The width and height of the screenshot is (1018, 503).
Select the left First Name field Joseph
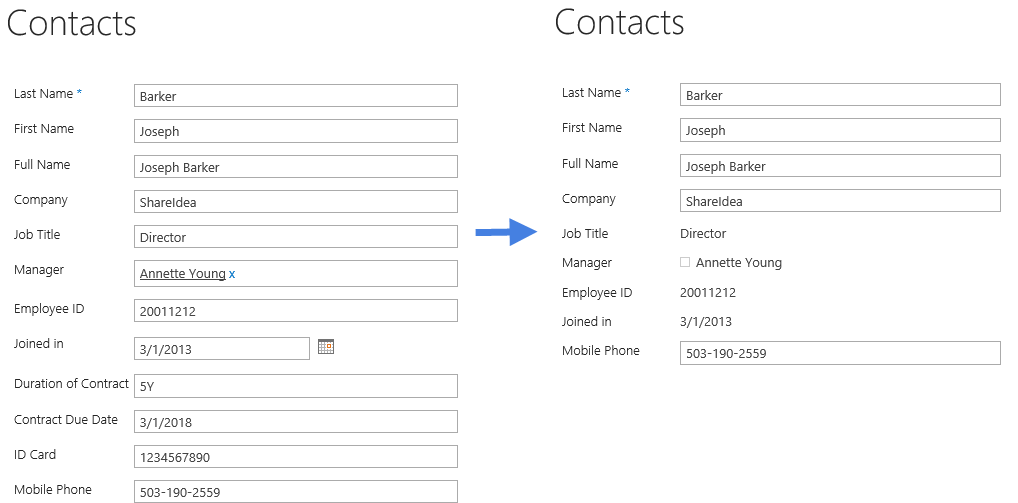tap(295, 131)
